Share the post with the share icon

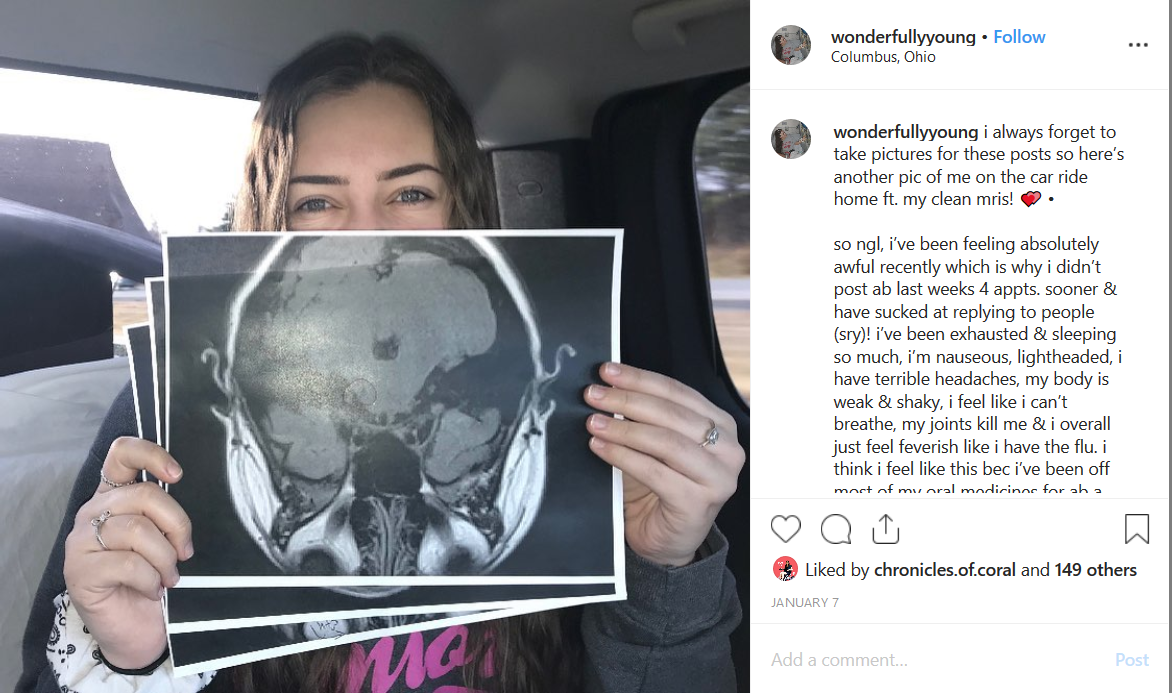coord(886,529)
